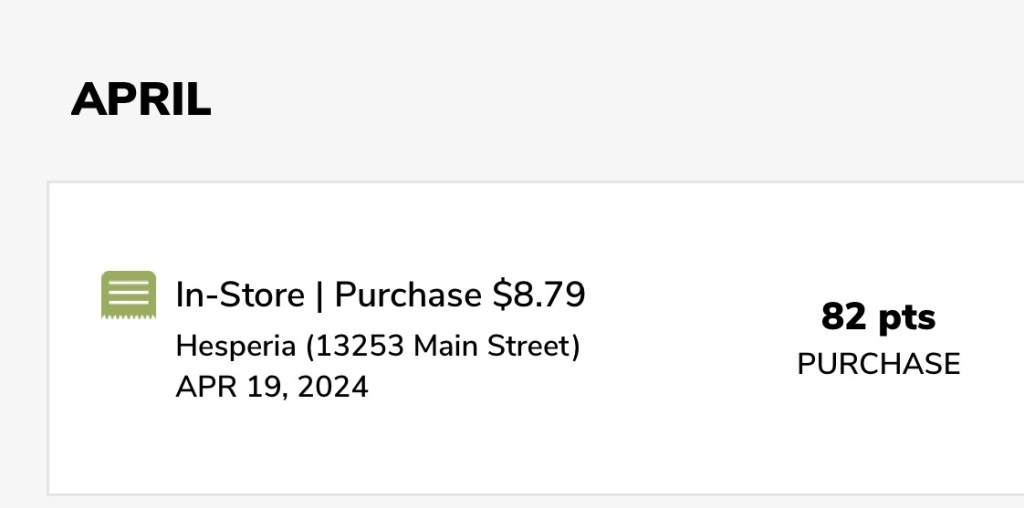Click the green receipt icon
Viewport: 1024px width, 508px height.
coord(128,294)
